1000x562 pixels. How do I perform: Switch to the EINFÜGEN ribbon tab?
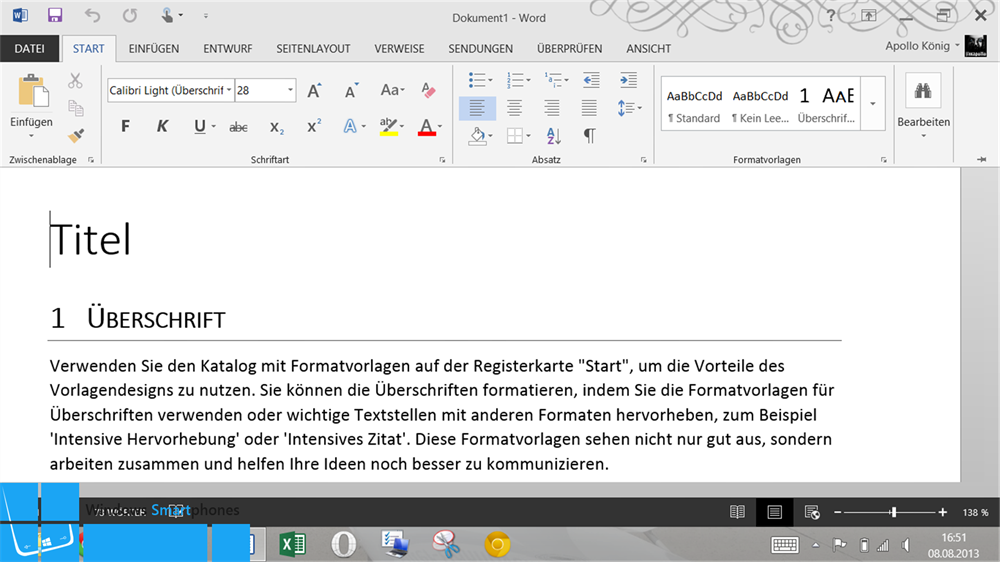click(154, 48)
